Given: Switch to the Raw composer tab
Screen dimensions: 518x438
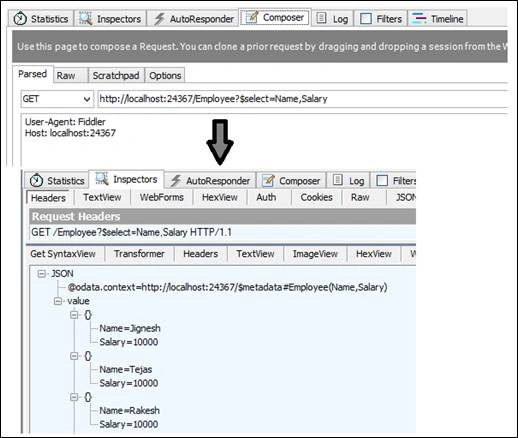Looking at the screenshot, I should [66, 76].
